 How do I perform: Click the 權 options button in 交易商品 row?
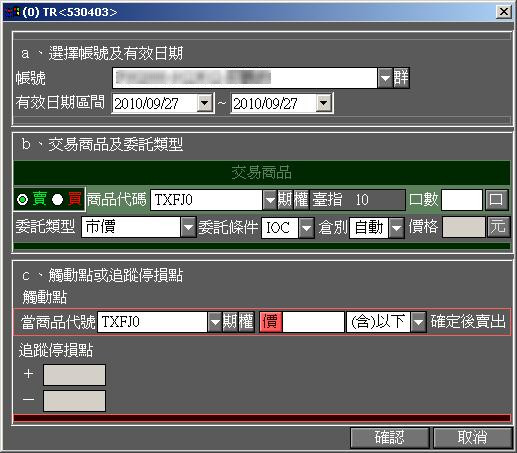tap(301, 200)
